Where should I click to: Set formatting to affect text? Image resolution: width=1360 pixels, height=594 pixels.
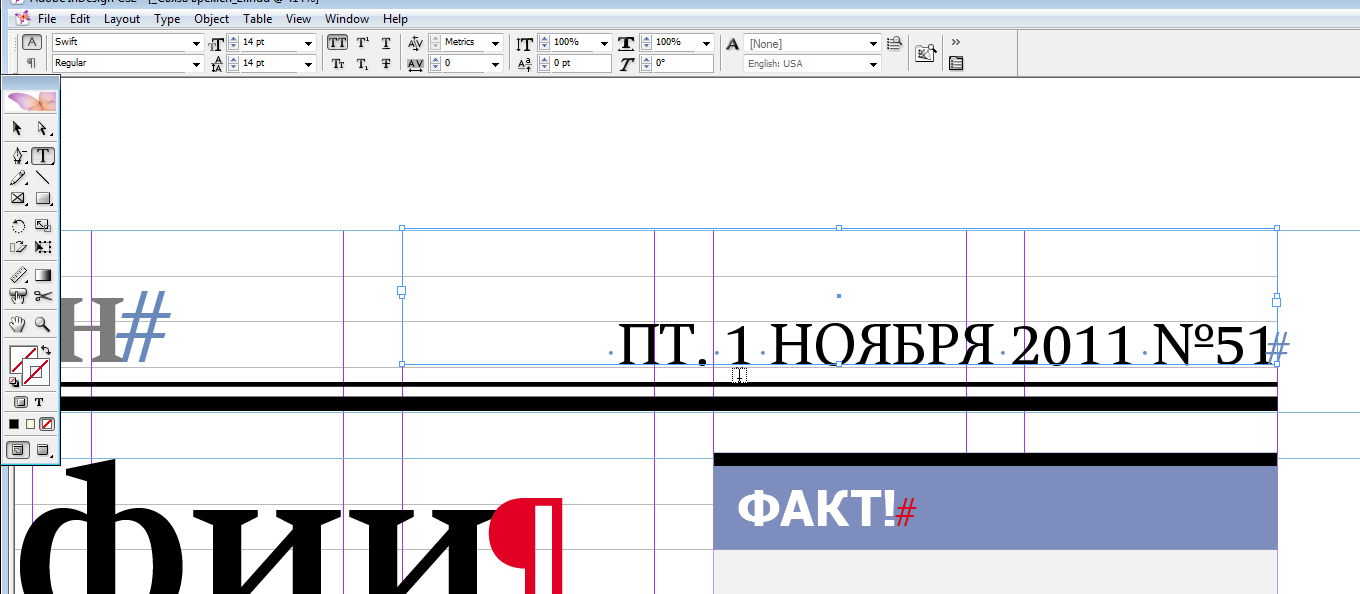[39, 402]
